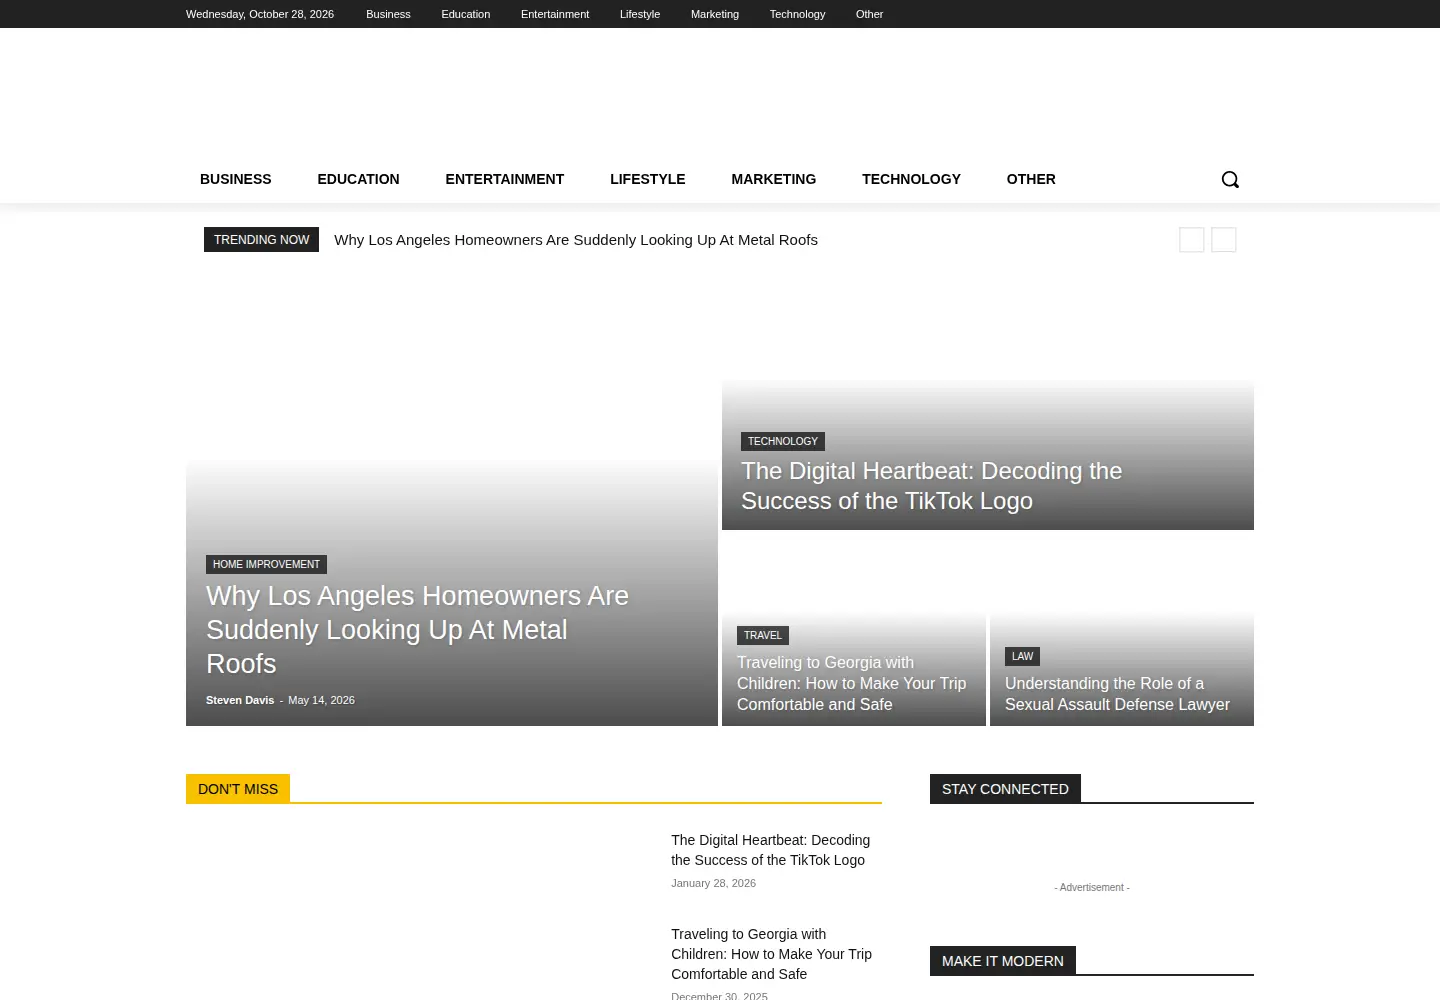Open LIFESTYLE in the main navigation menu
The height and width of the screenshot is (1000, 1440).
click(648, 179)
